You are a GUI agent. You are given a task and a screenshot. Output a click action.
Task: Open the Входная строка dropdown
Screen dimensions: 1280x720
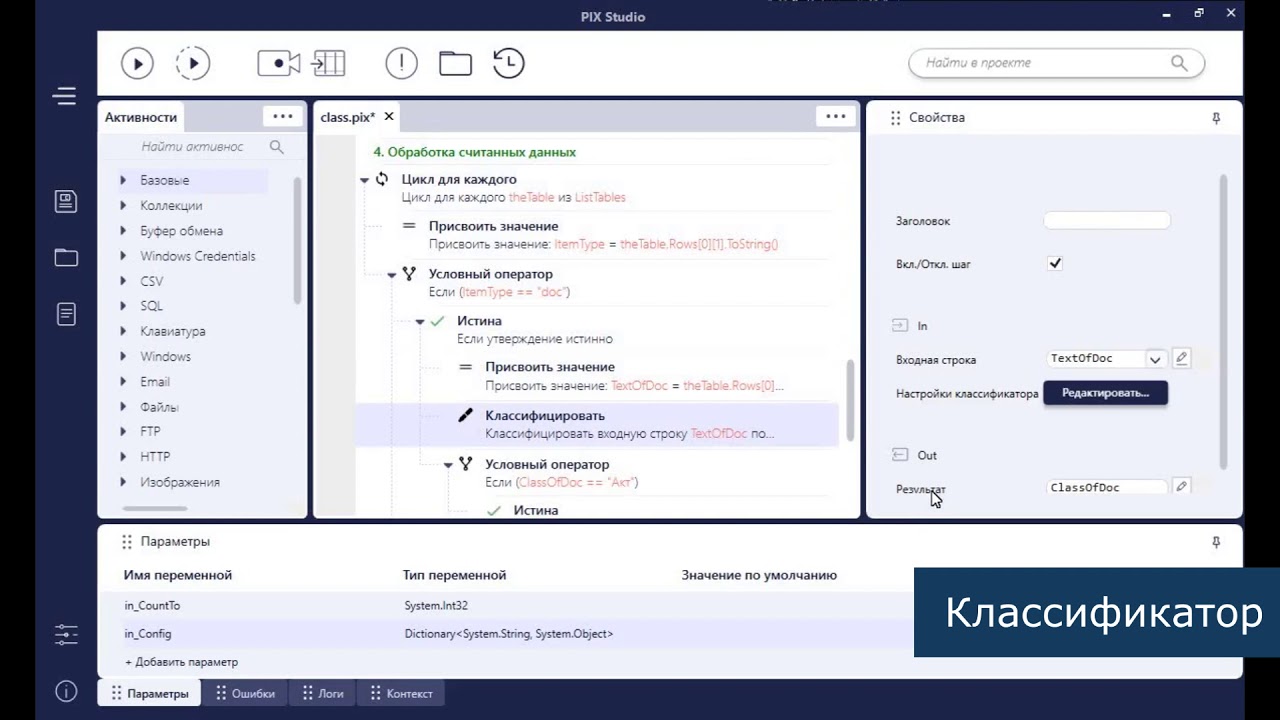pos(1155,359)
